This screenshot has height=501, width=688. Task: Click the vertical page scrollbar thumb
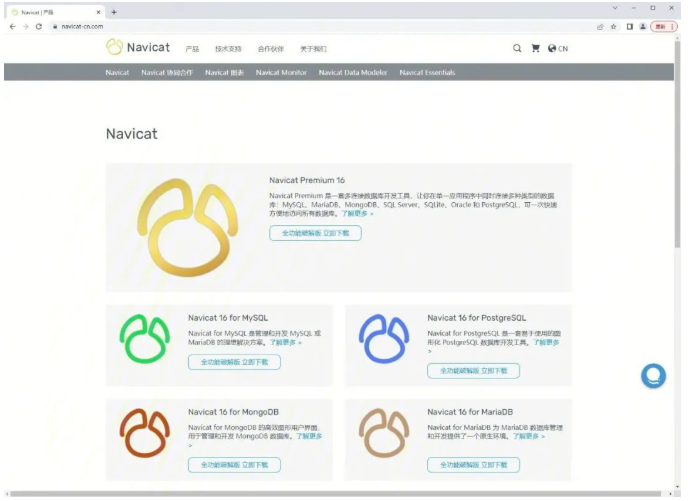(678, 145)
